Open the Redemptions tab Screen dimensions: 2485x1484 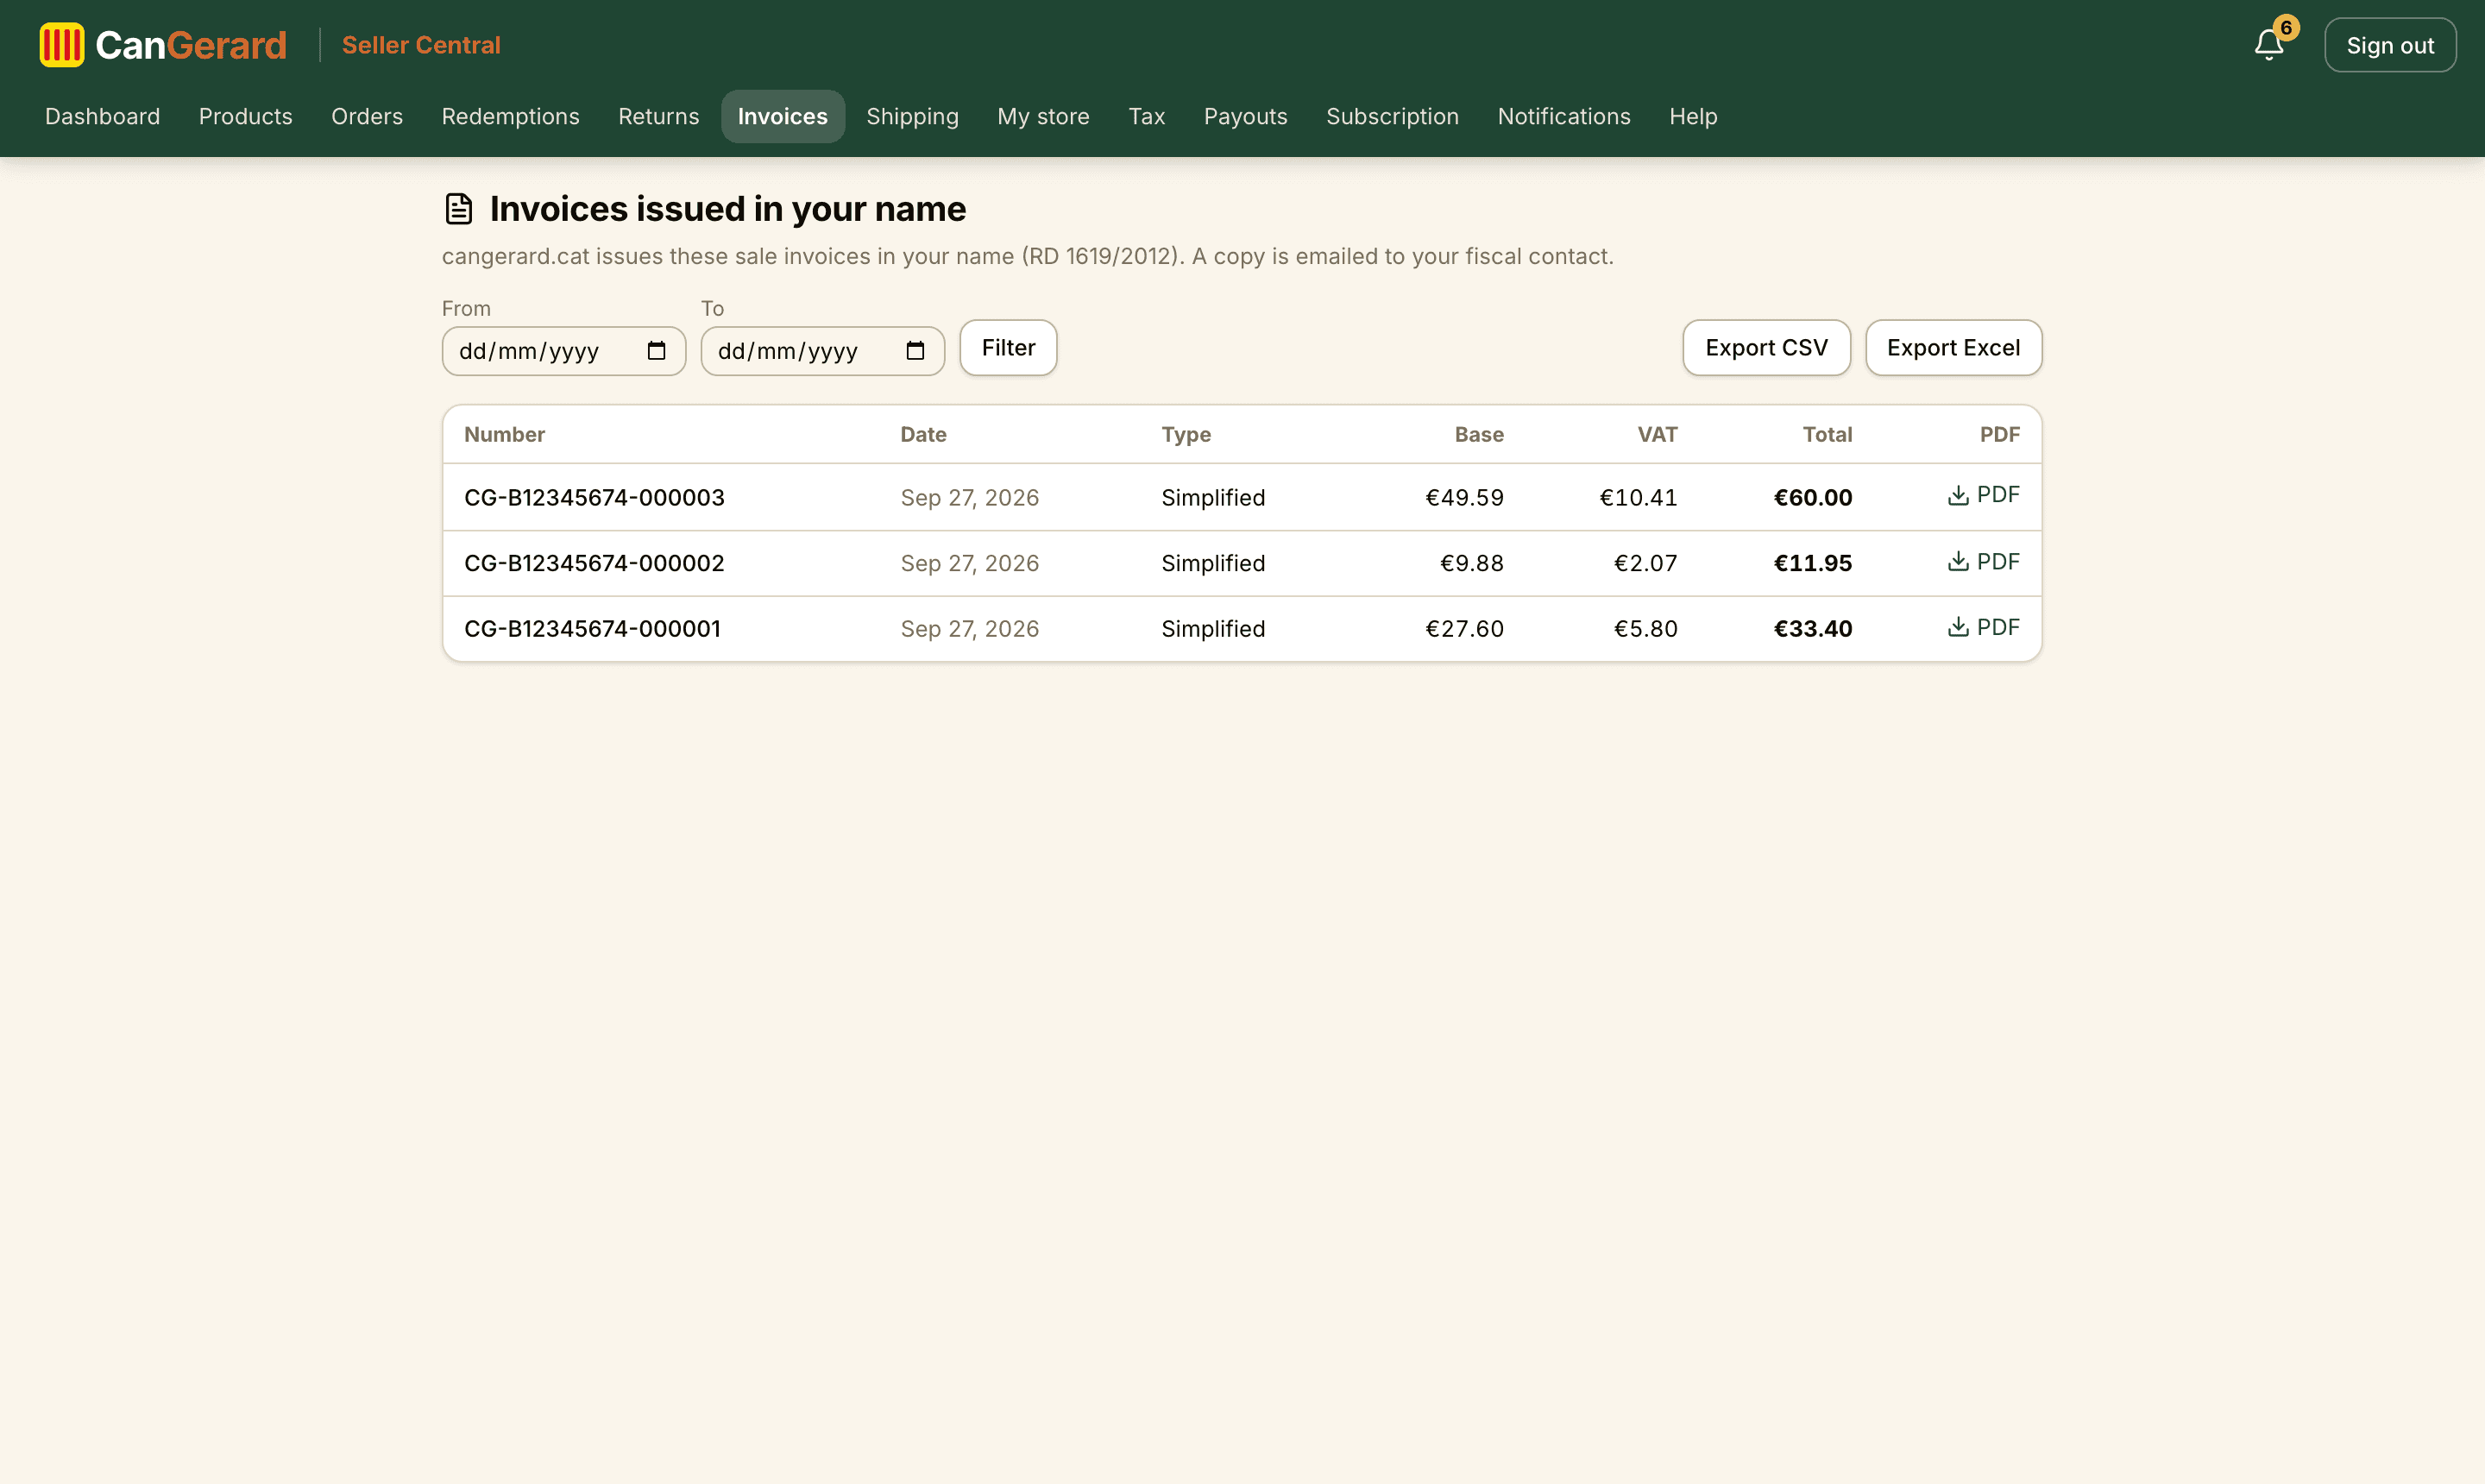[x=510, y=116]
